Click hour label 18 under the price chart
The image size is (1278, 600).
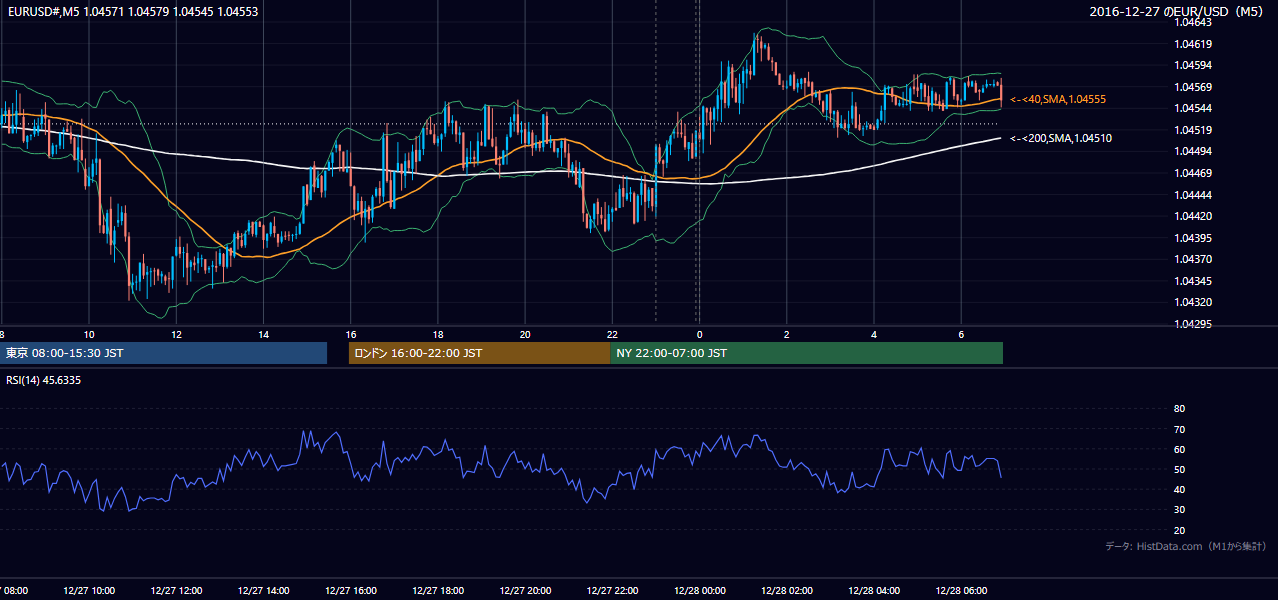coord(438,334)
